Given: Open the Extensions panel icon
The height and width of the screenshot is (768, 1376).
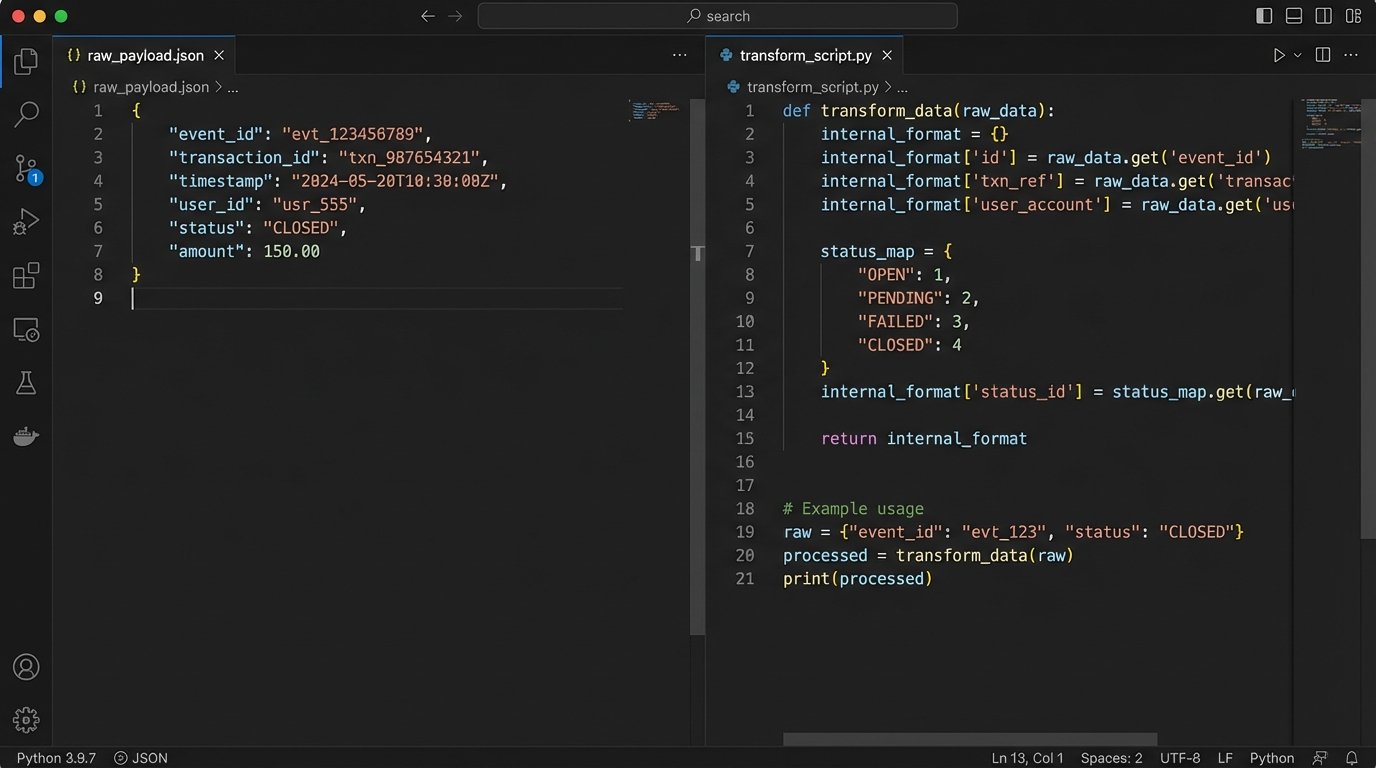Looking at the screenshot, I should pyautogui.click(x=26, y=275).
